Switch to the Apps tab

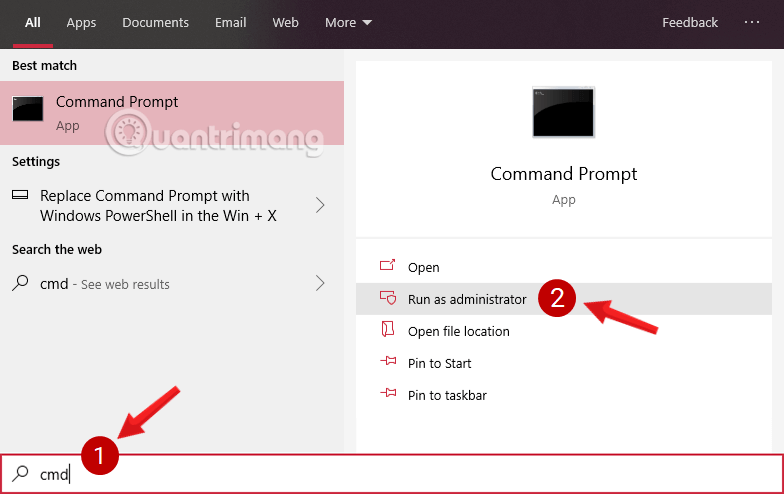pos(82,22)
